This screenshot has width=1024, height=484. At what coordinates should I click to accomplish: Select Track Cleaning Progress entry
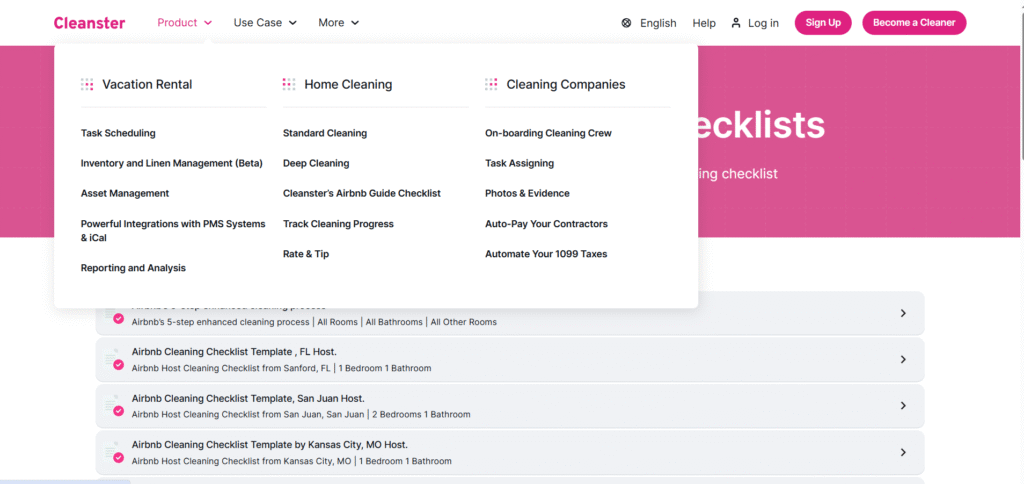coord(338,224)
